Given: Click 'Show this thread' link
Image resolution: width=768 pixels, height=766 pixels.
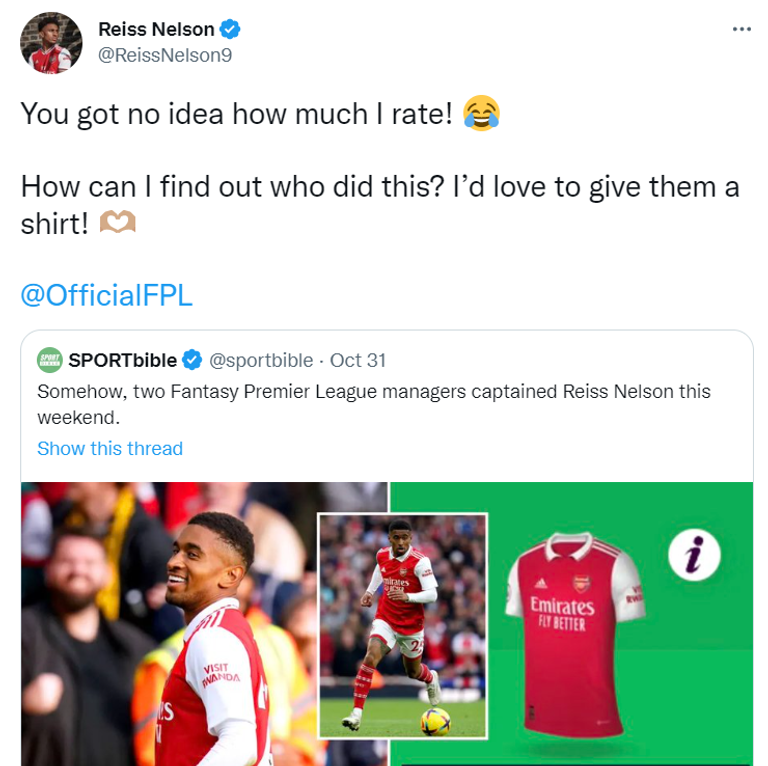Looking at the screenshot, I should [110, 448].
